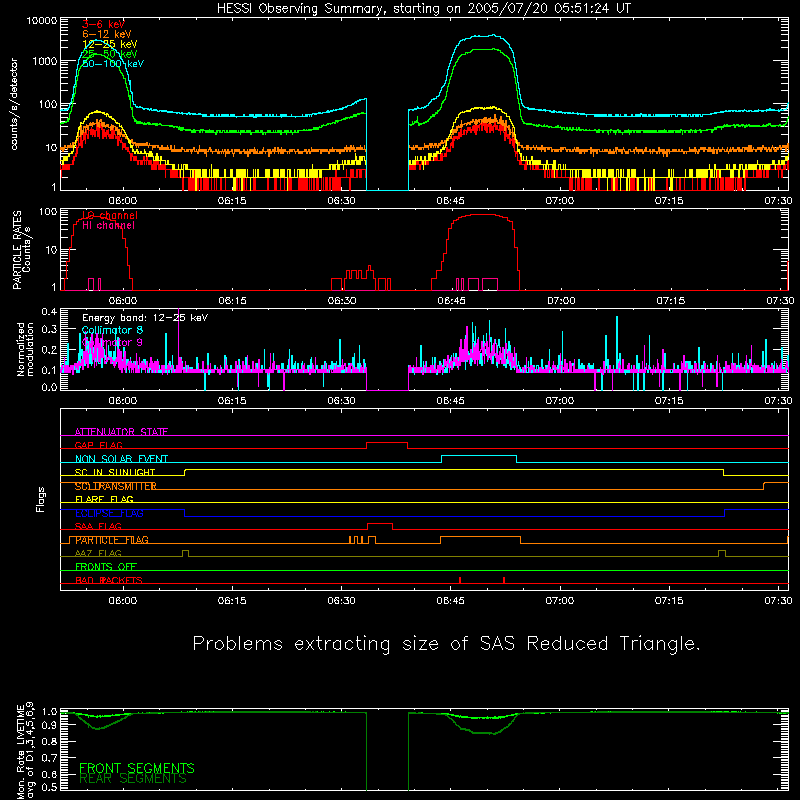Click the HESSI Observing Summary plot title

423,9
